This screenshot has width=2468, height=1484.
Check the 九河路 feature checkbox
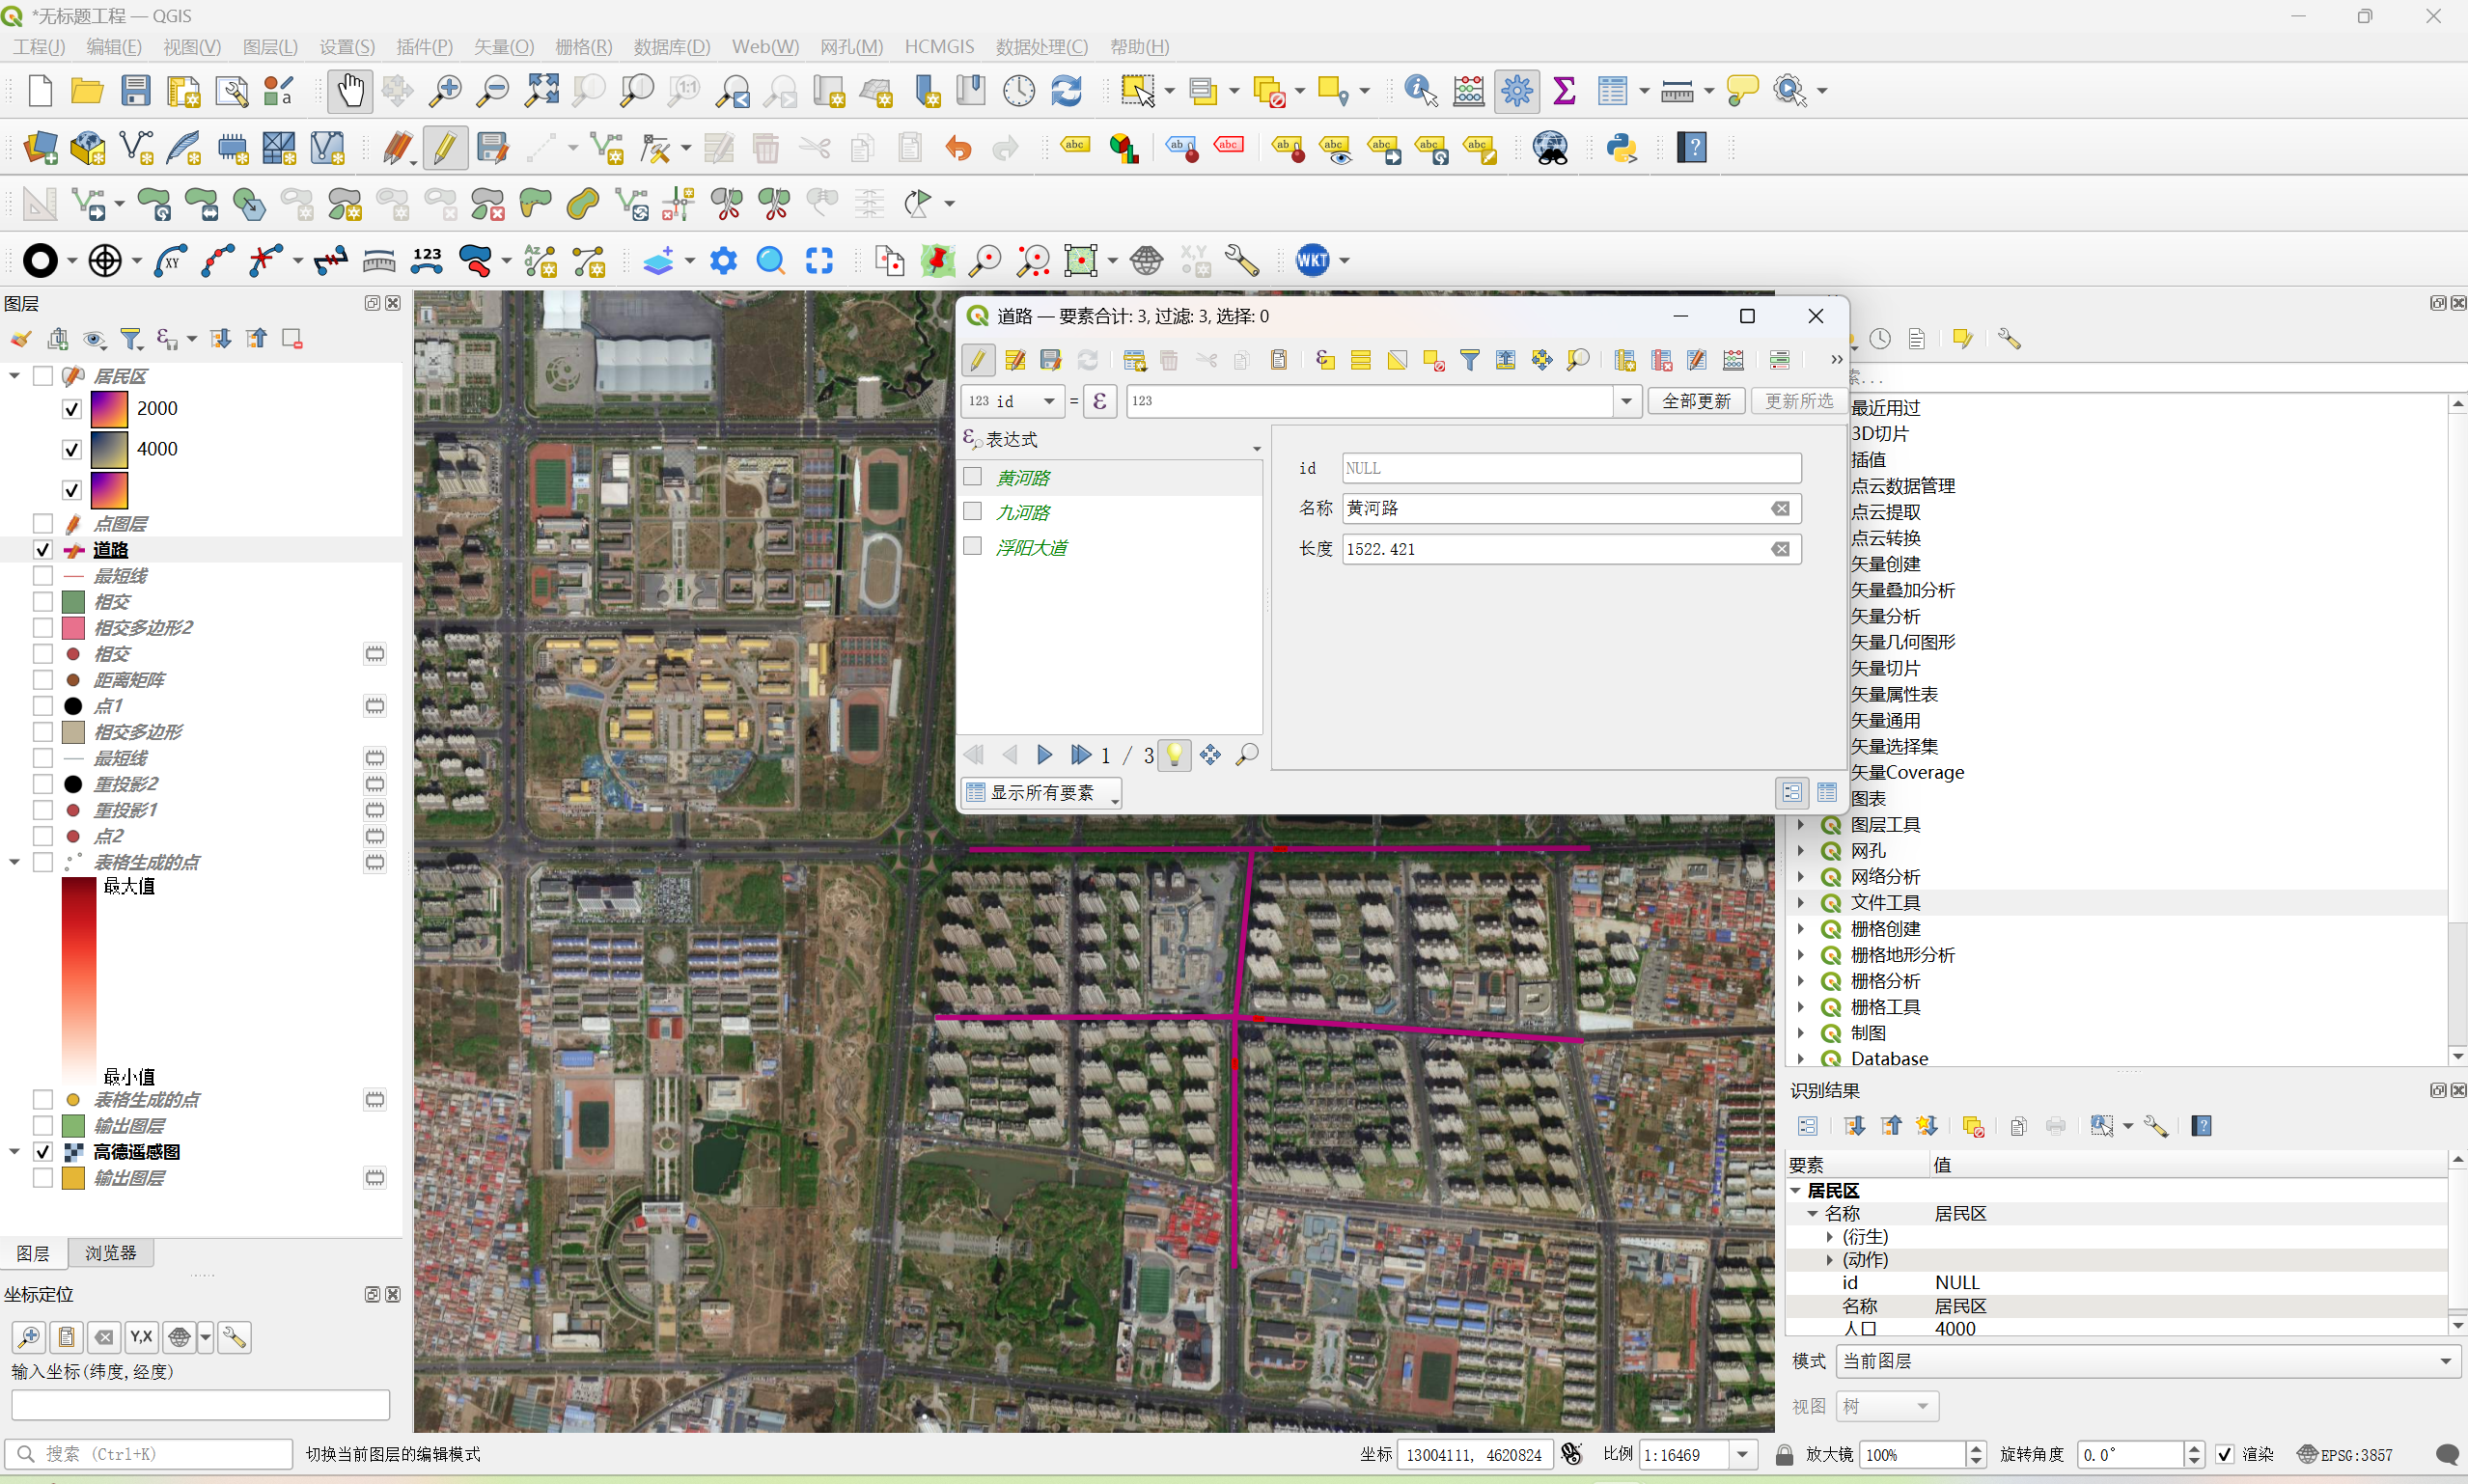tap(972, 512)
